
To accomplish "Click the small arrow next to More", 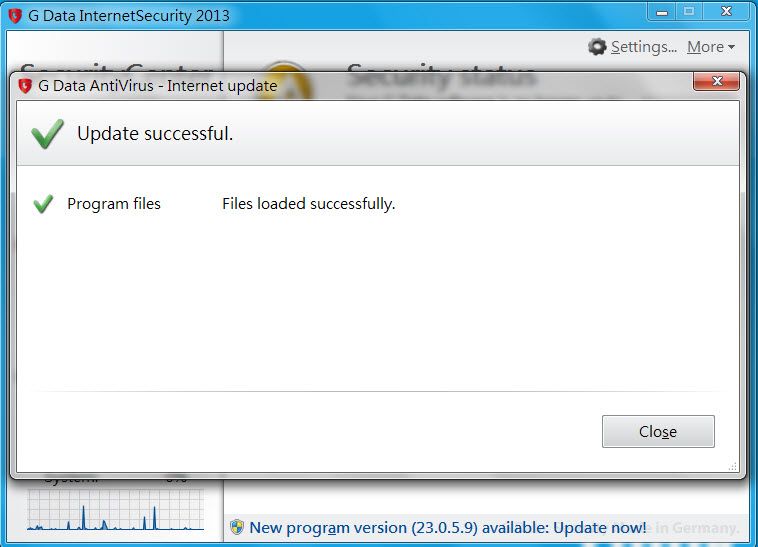I will click(731, 47).
